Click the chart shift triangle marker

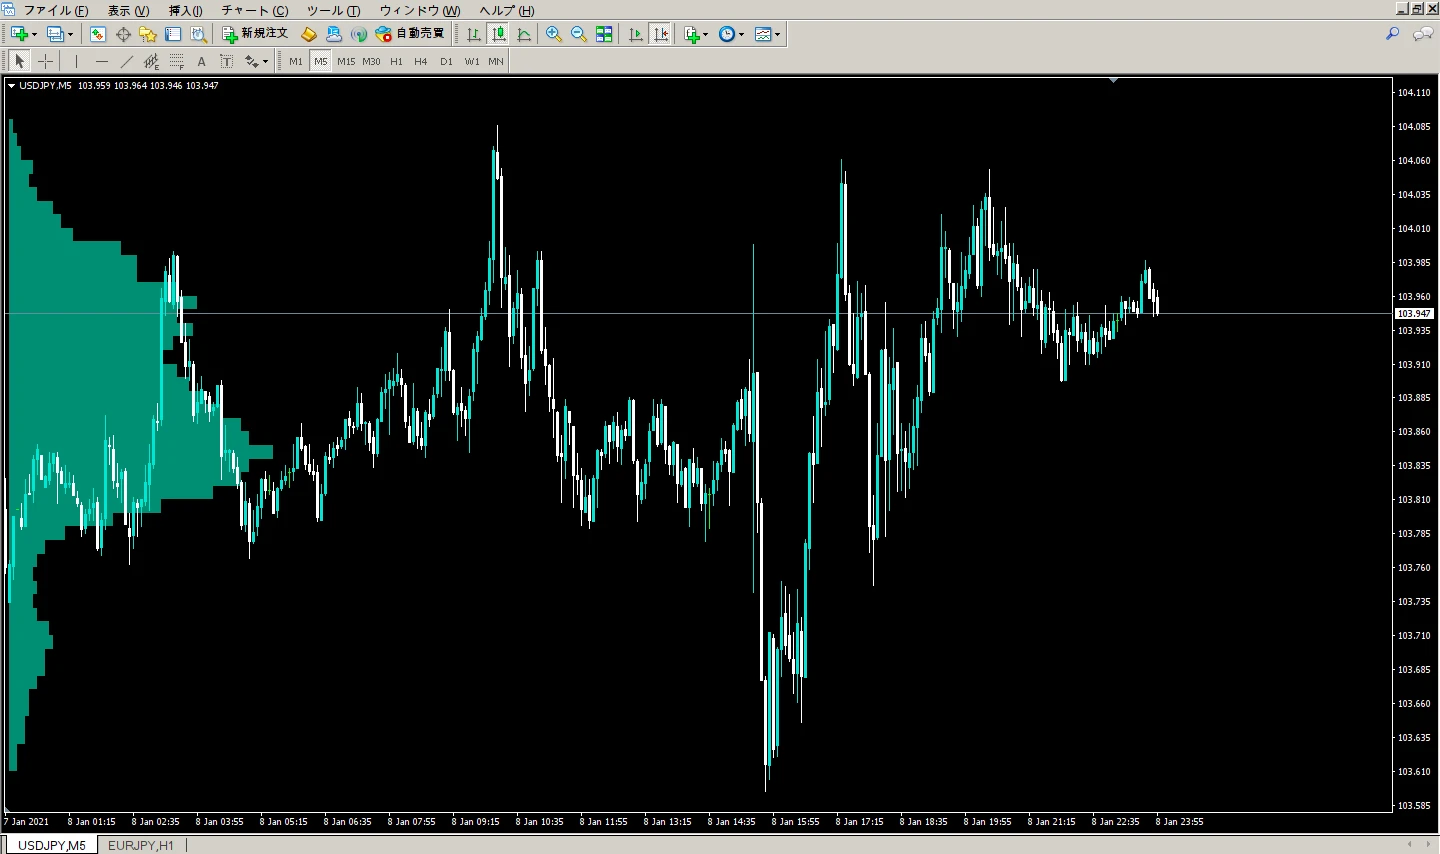1113,81
